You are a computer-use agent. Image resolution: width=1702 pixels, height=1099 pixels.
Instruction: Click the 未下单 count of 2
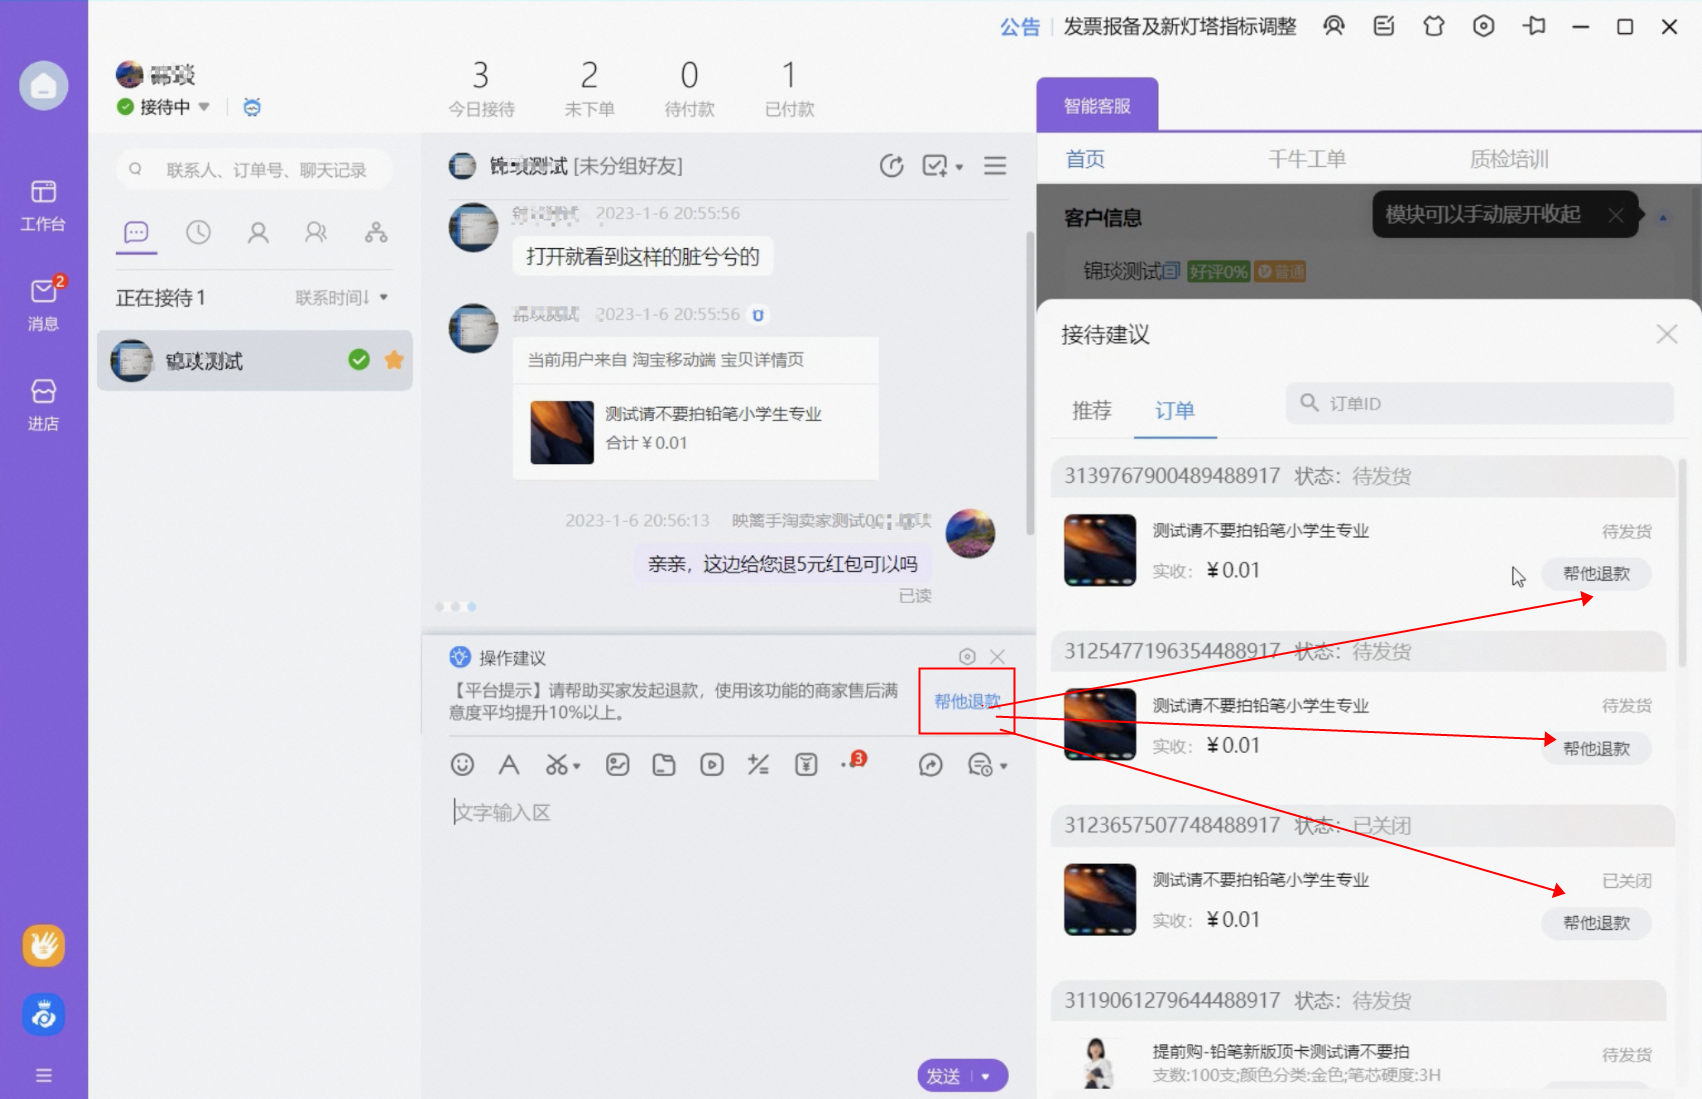[589, 88]
